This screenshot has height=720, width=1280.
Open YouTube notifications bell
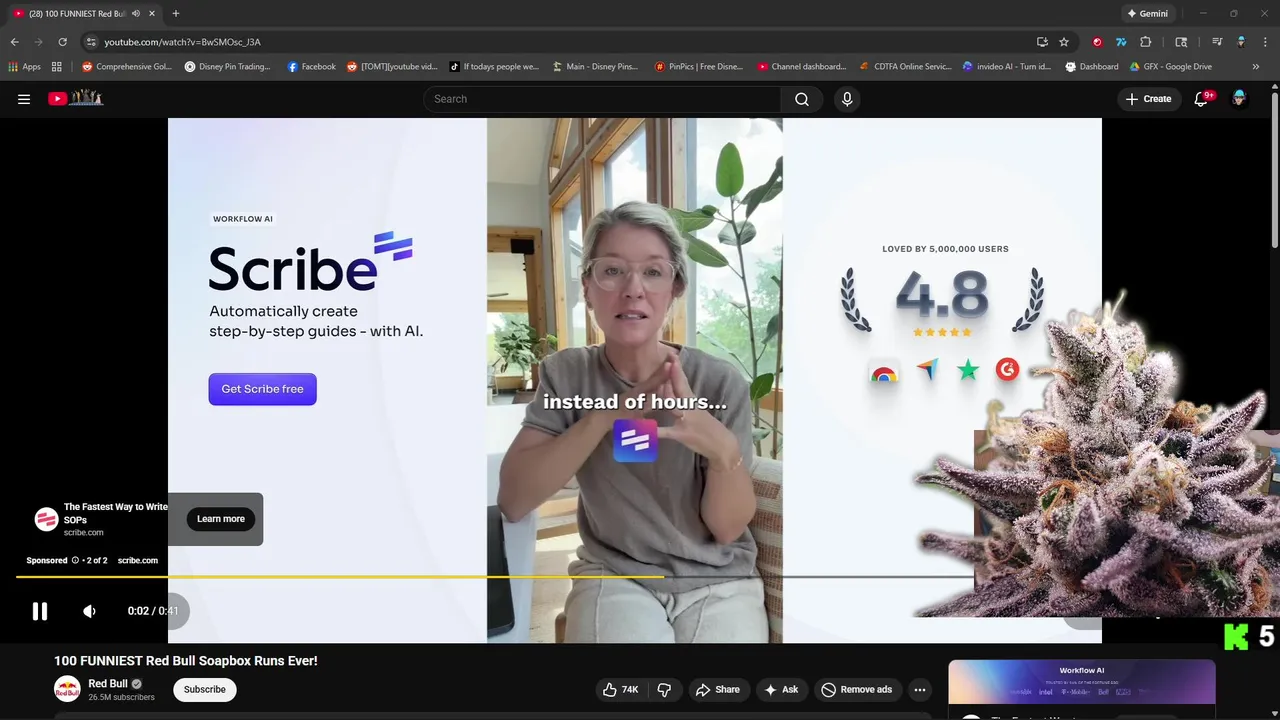pyautogui.click(x=1202, y=99)
